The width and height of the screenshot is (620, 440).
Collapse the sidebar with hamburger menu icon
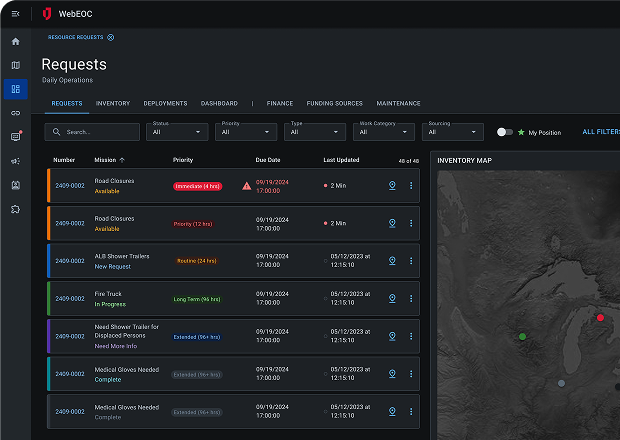pos(15,13)
